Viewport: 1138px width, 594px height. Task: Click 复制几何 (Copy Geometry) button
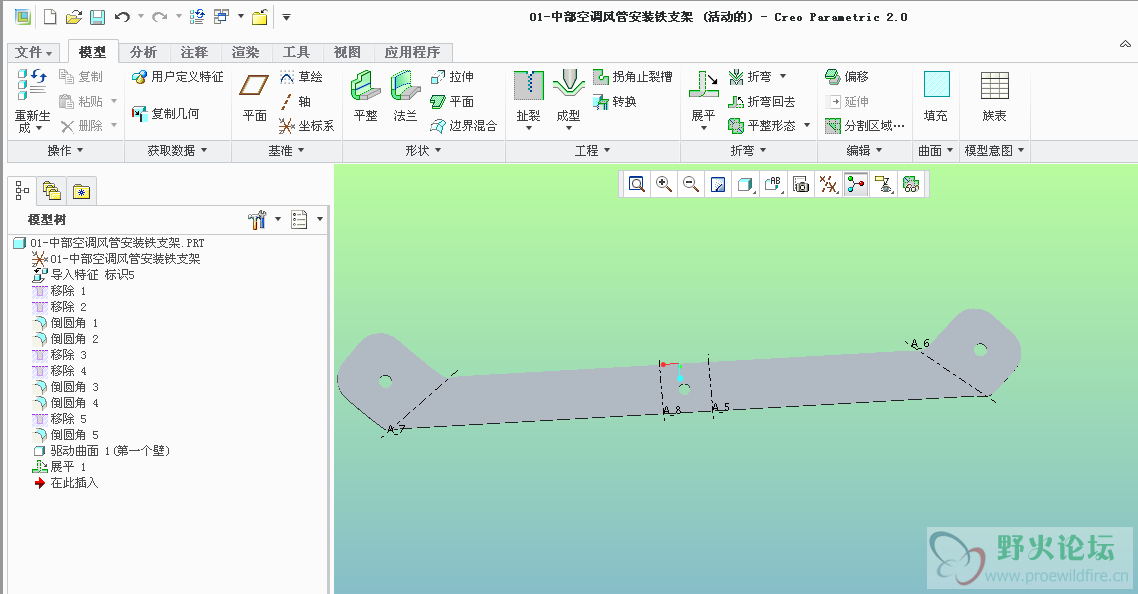click(x=165, y=113)
